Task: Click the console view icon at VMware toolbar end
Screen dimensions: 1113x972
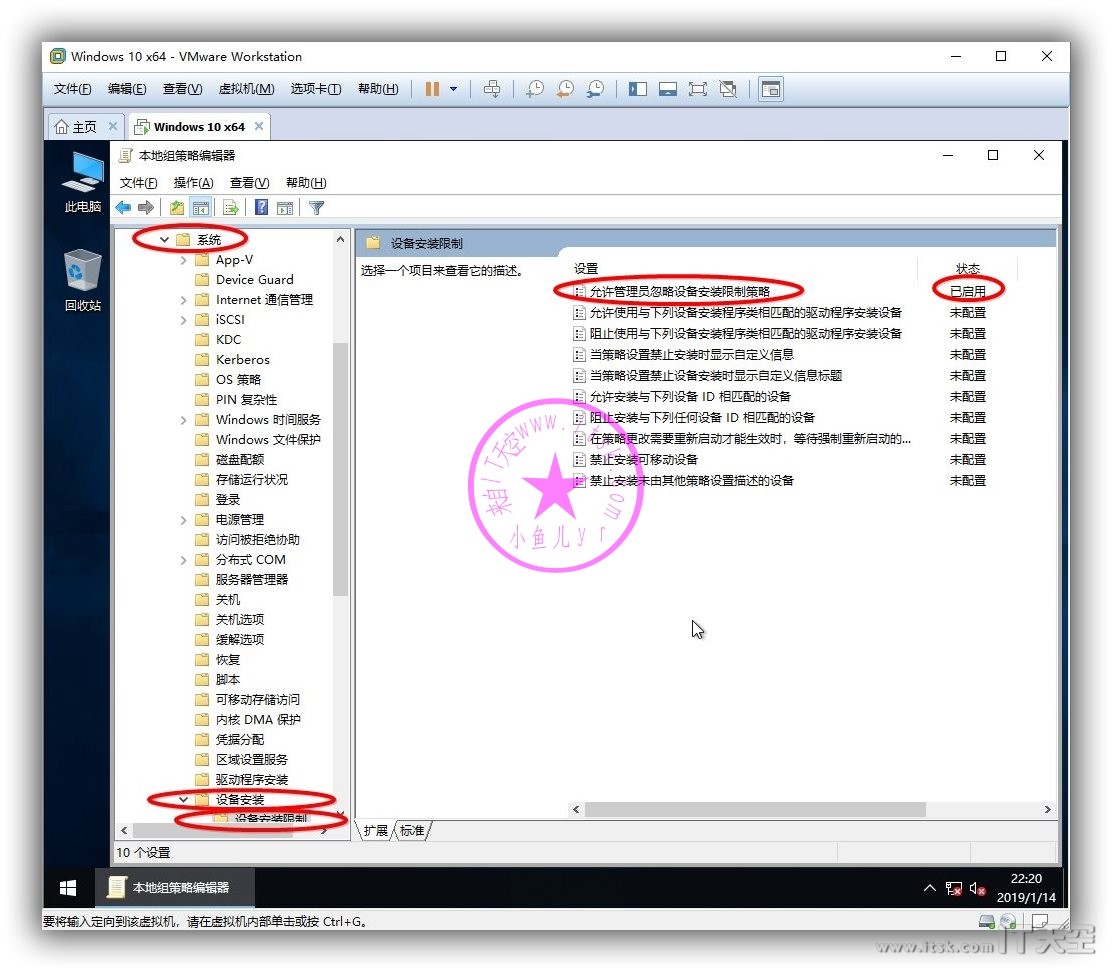Action: 771,89
